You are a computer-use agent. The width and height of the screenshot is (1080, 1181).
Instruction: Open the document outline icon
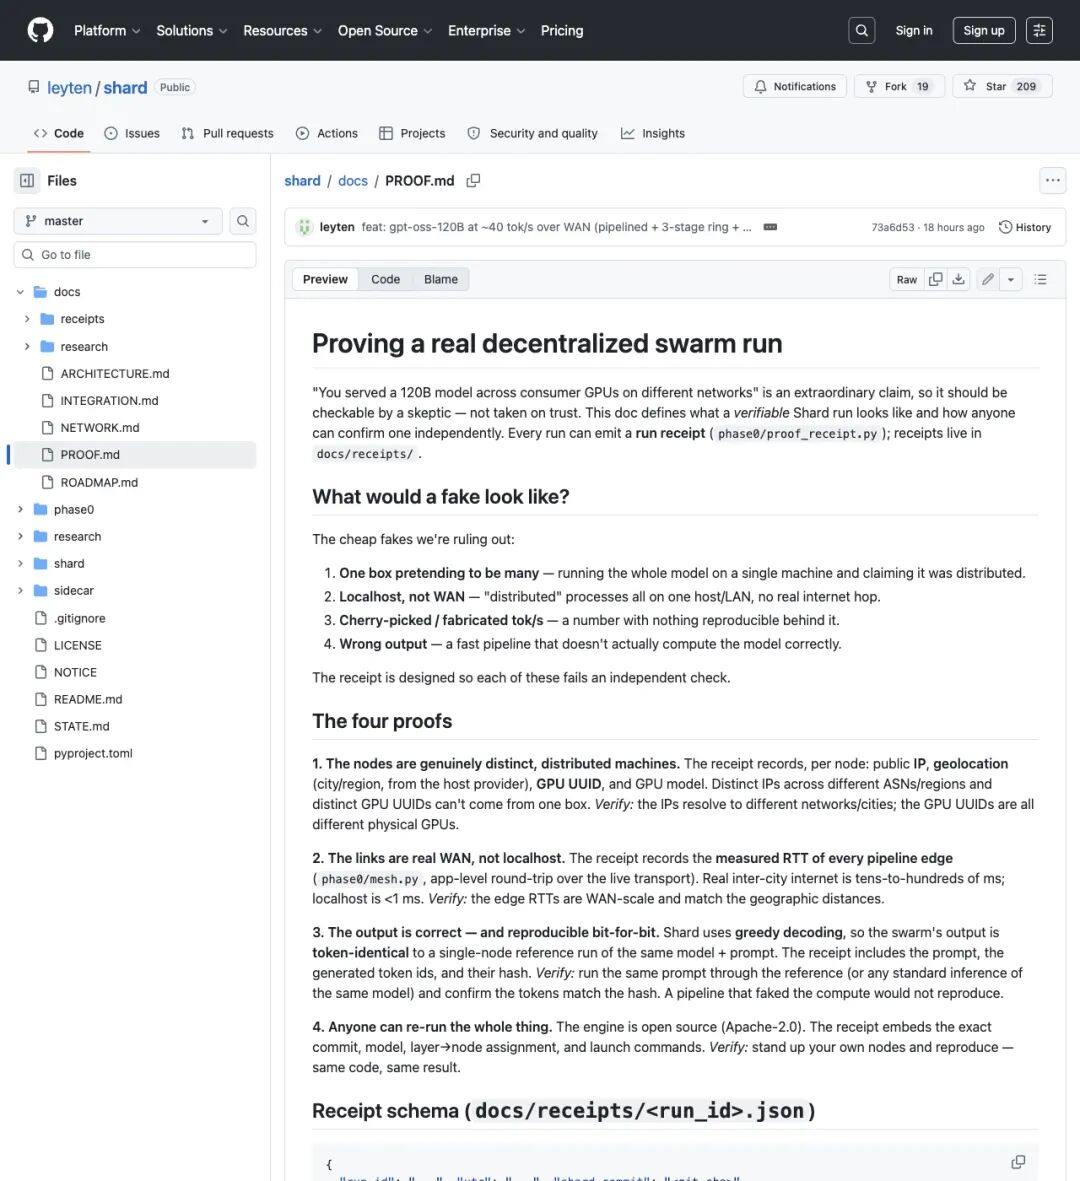(1041, 279)
